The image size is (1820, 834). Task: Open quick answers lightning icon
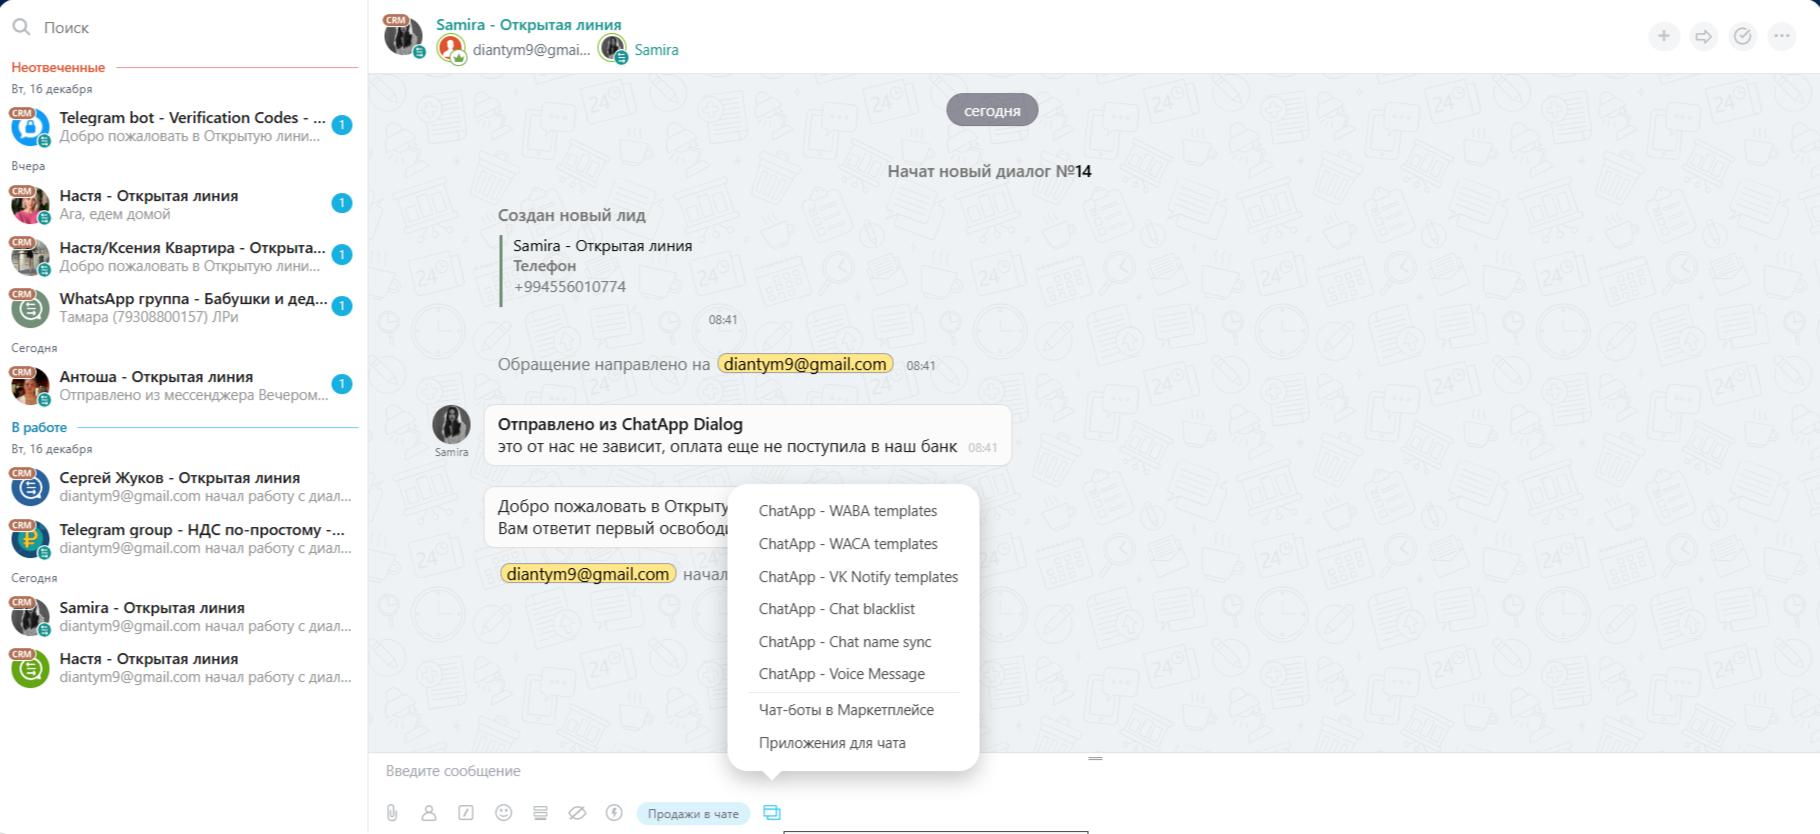tap(614, 813)
